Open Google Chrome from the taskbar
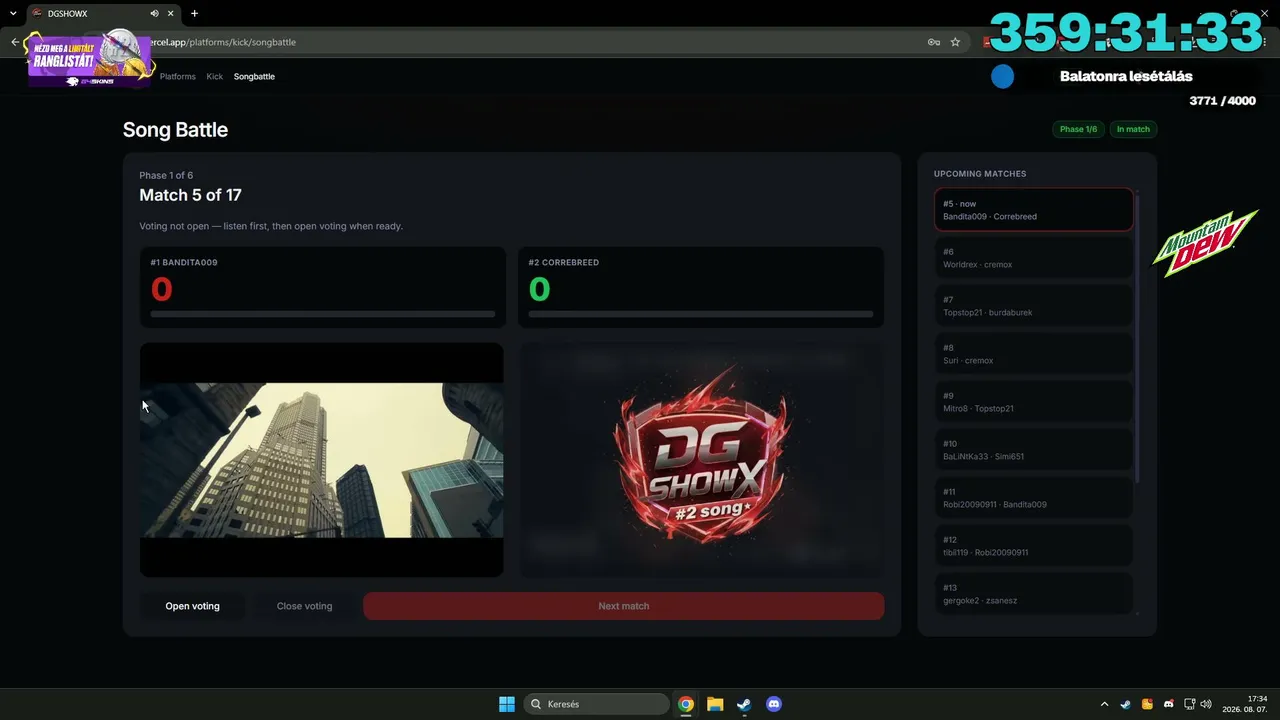The image size is (1280, 720). [686, 704]
